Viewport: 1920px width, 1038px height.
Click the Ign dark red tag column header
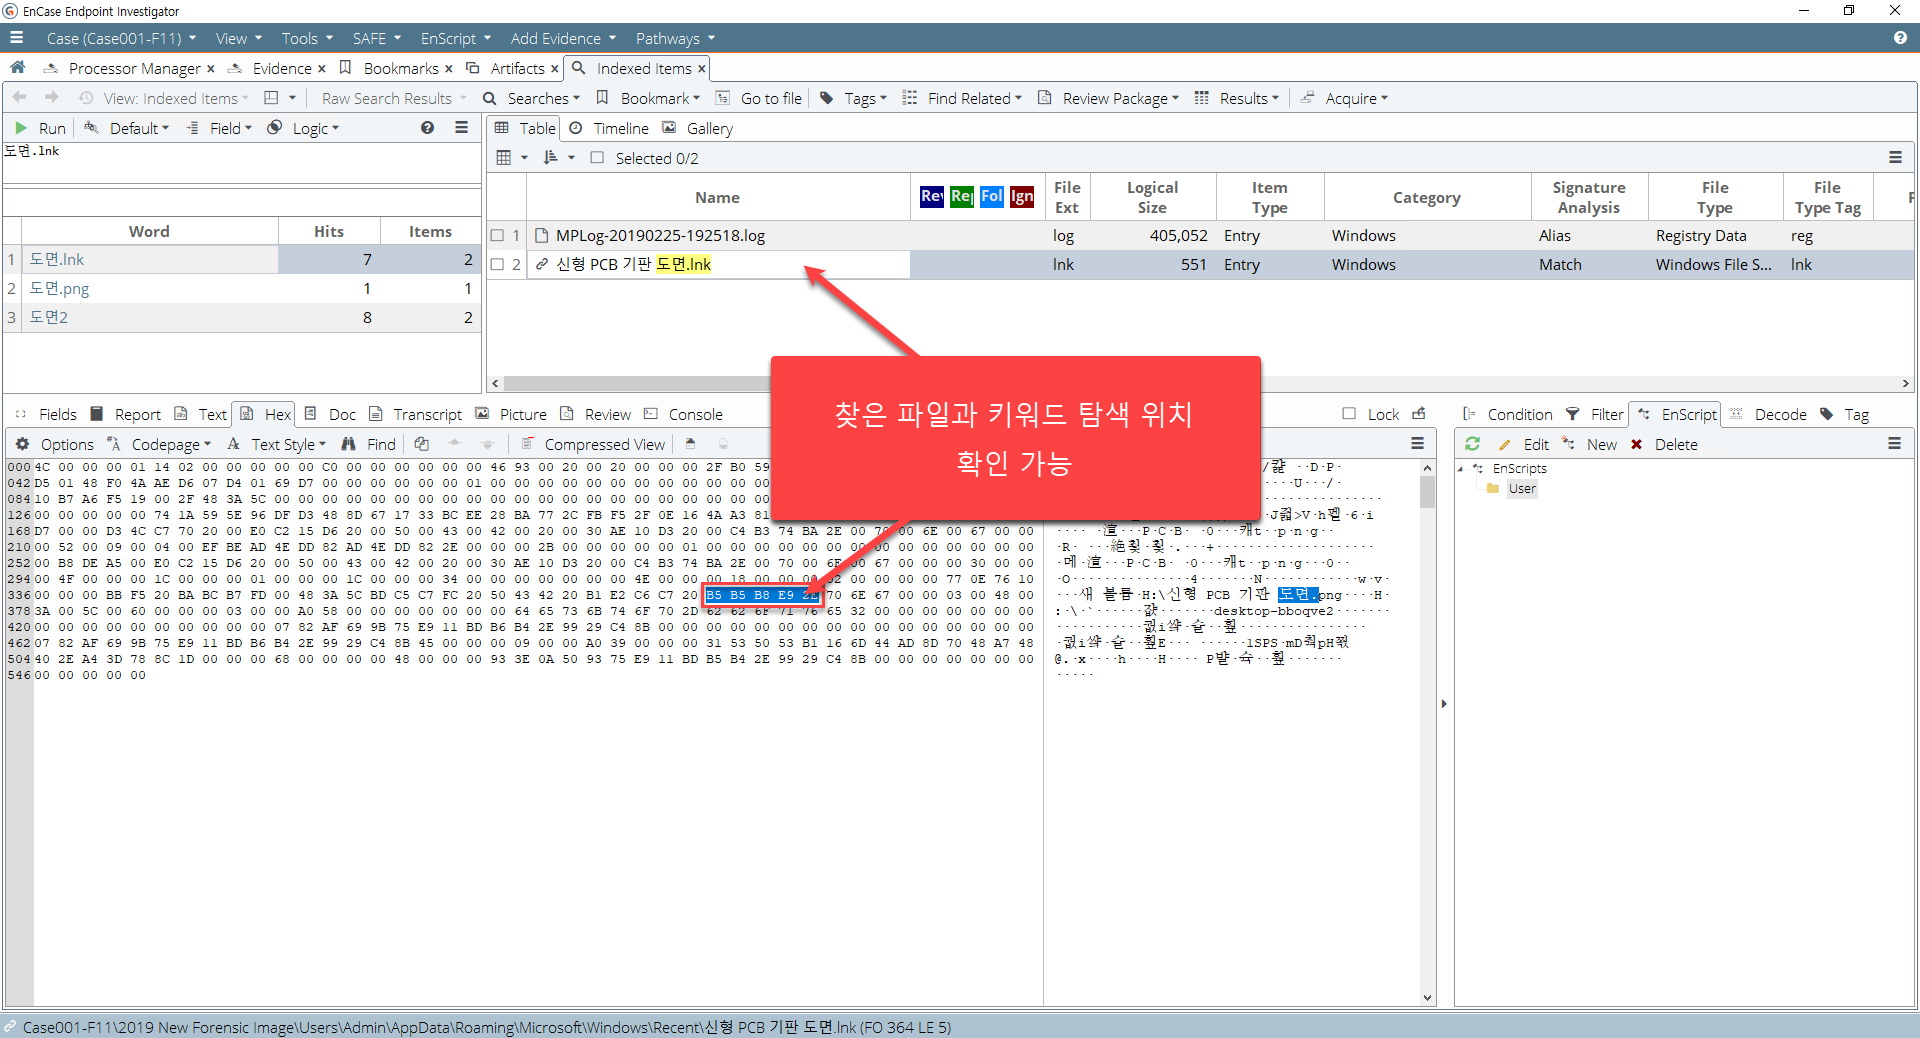[1021, 197]
